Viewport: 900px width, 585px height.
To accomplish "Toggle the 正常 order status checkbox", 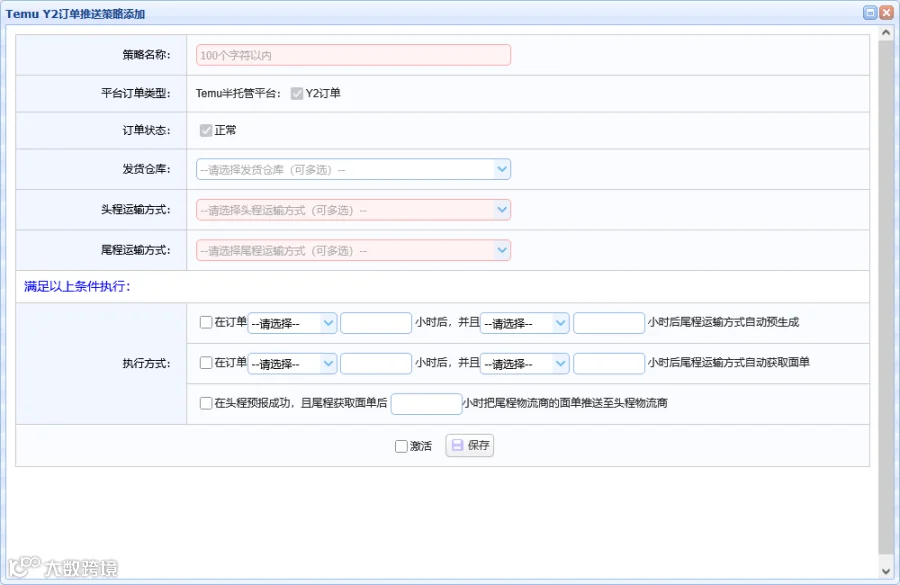I will [206, 130].
